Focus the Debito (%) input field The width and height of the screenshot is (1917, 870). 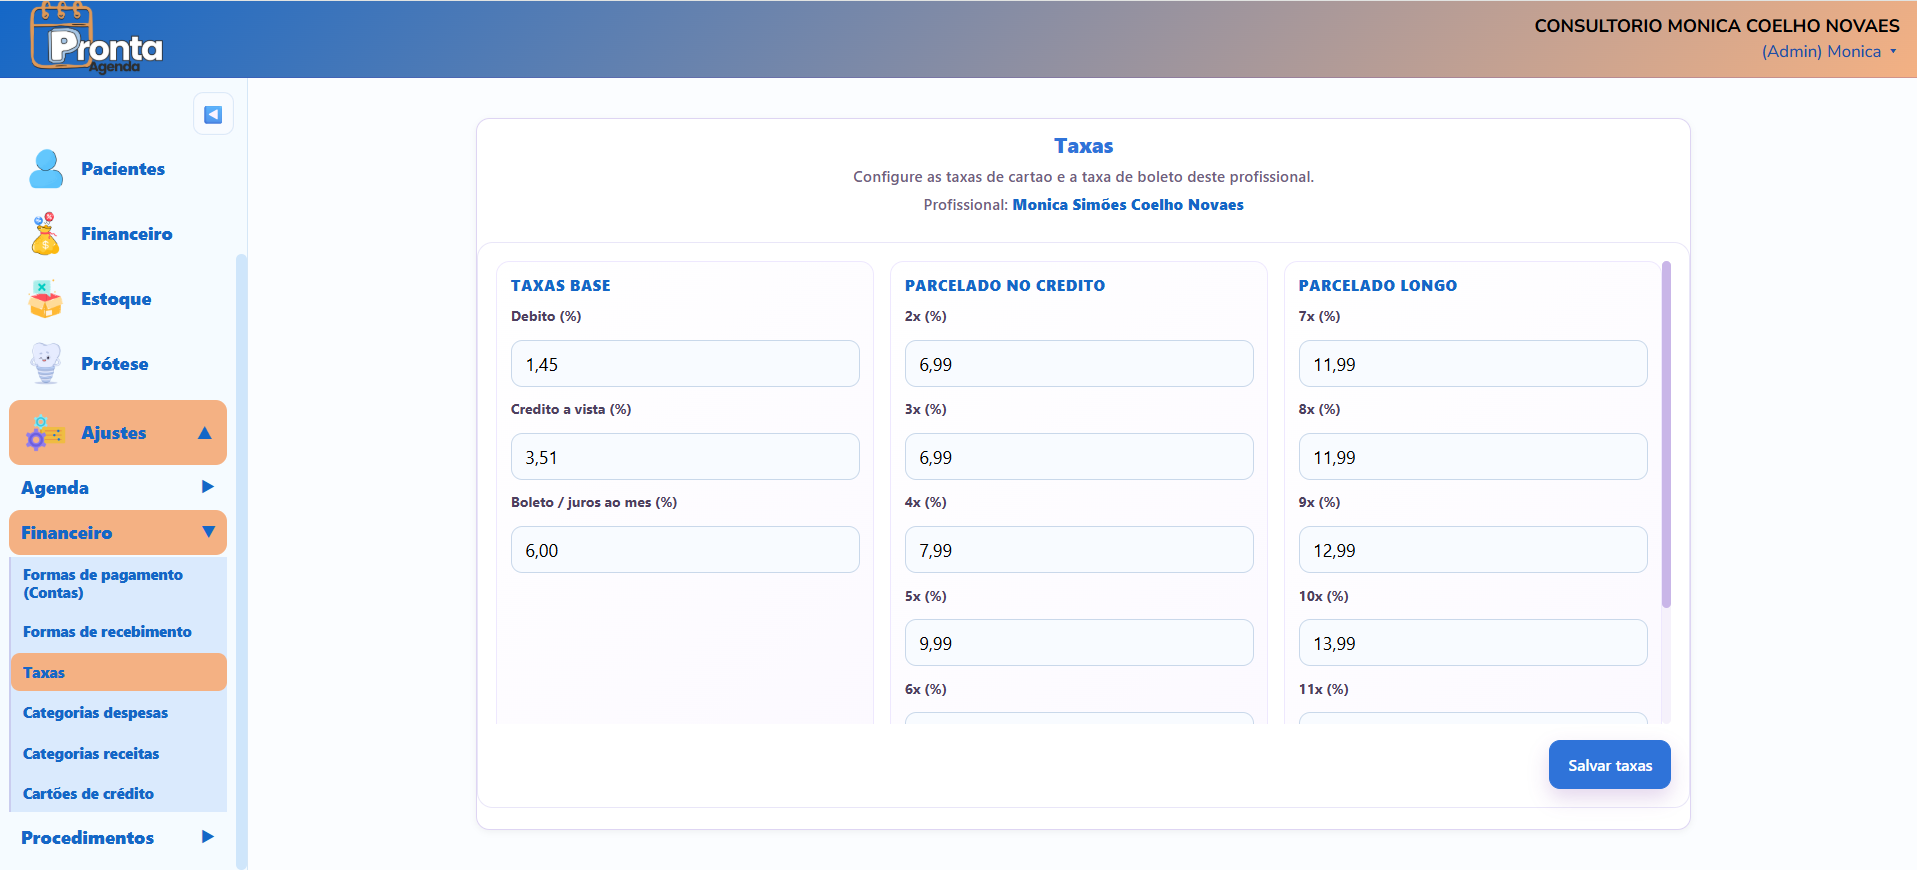pyautogui.click(x=685, y=364)
